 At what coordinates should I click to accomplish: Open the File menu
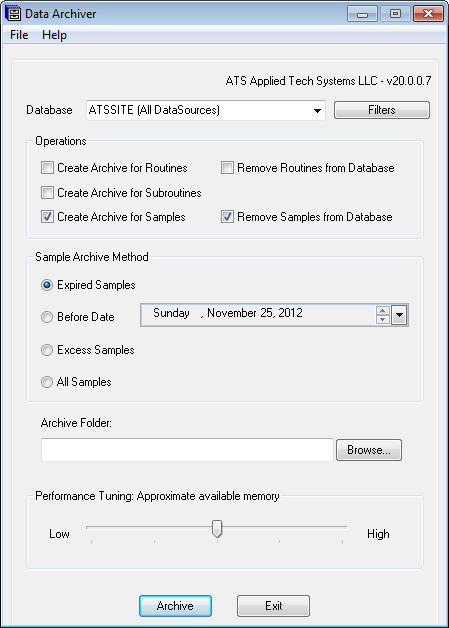(x=19, y=35)
